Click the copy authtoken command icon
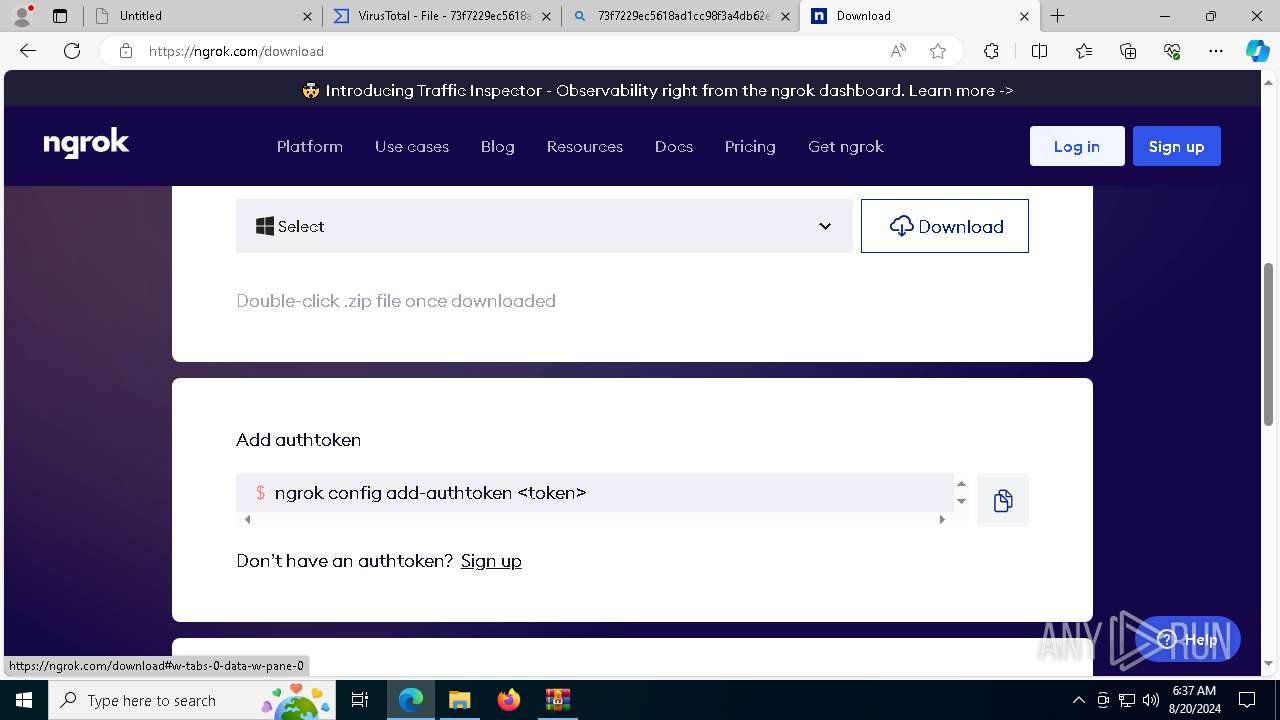Image resolution: width=1280 pixels, height=720 pixels. point(1003,500)
